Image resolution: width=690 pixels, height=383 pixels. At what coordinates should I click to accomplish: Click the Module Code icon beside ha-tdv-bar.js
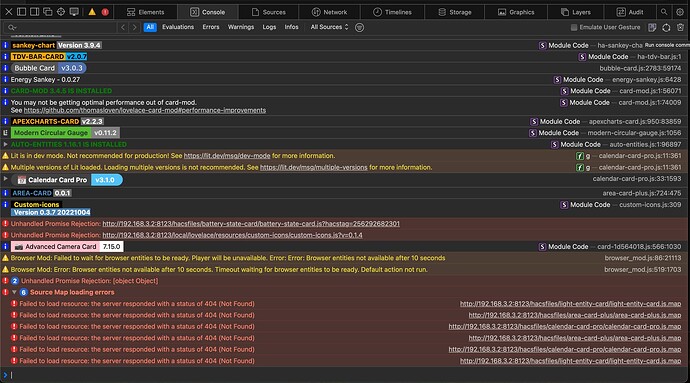tap(582, 57)
